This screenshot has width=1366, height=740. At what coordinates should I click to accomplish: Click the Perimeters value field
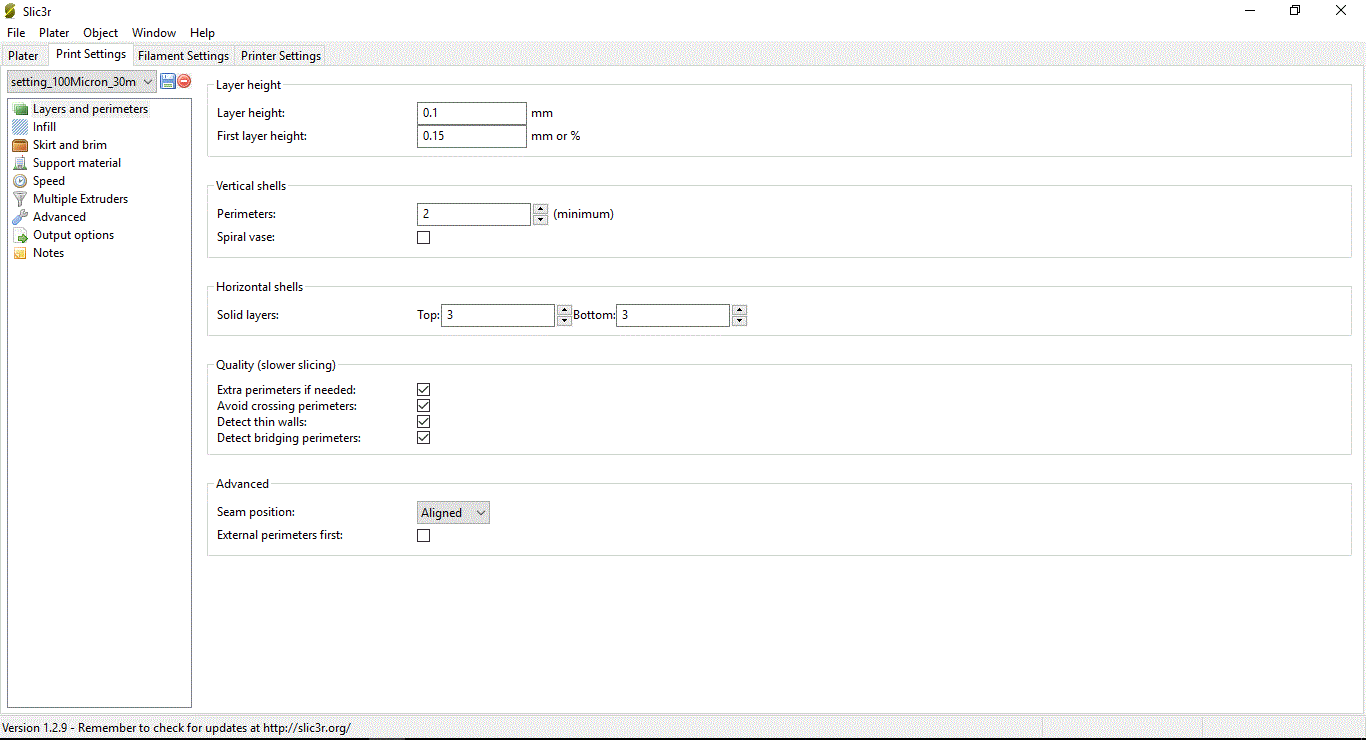[474, 214]
